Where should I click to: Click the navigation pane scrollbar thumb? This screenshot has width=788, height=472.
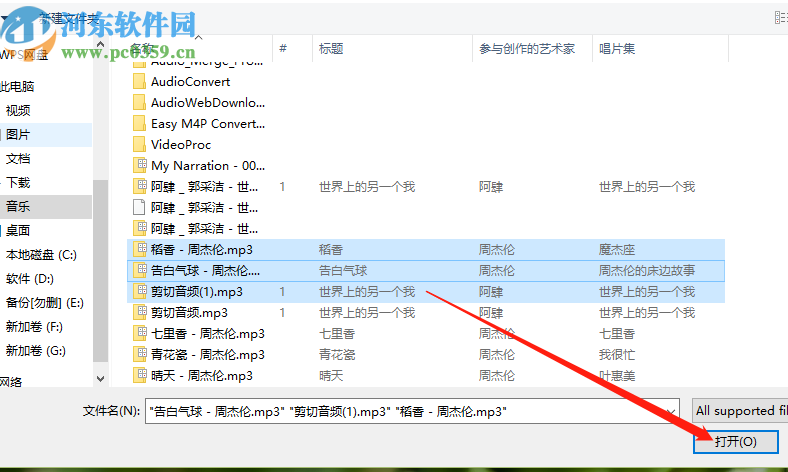101,270
